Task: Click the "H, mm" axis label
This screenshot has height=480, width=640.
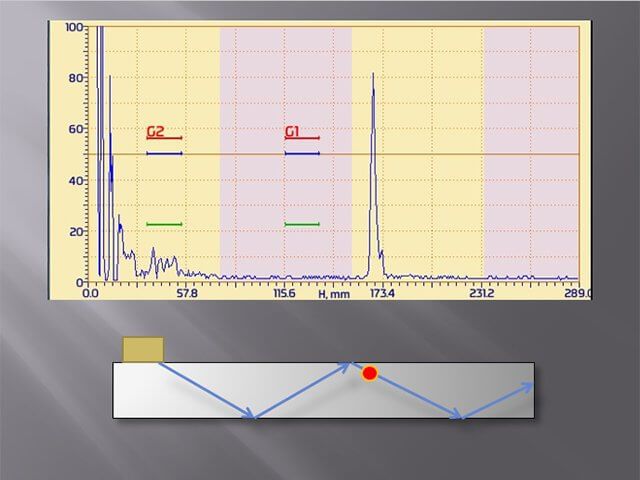Action: 334,294
